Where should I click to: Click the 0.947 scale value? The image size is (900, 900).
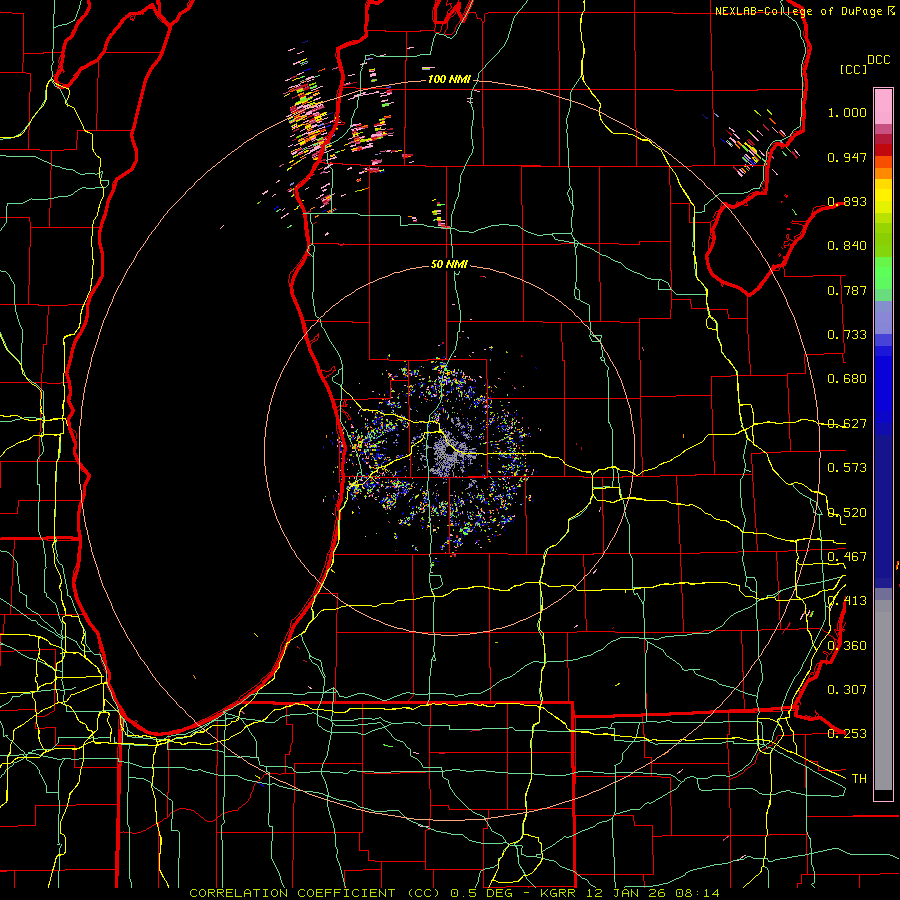(847, 157)
